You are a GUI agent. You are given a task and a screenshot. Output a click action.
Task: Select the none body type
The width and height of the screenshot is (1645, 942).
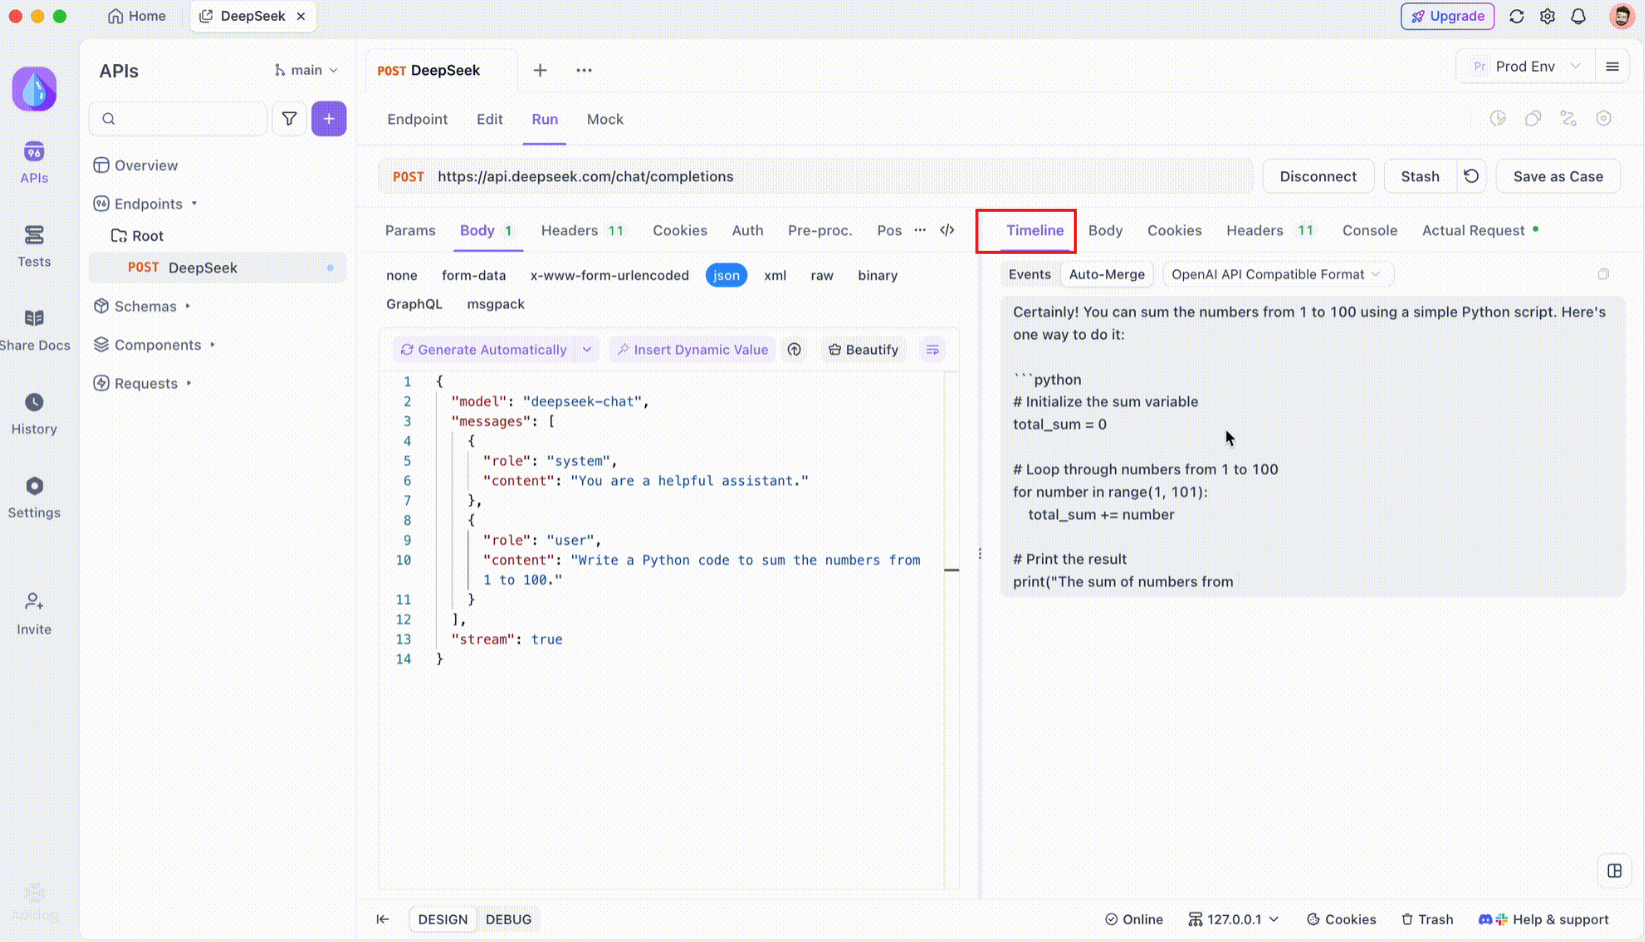point(402,275)
